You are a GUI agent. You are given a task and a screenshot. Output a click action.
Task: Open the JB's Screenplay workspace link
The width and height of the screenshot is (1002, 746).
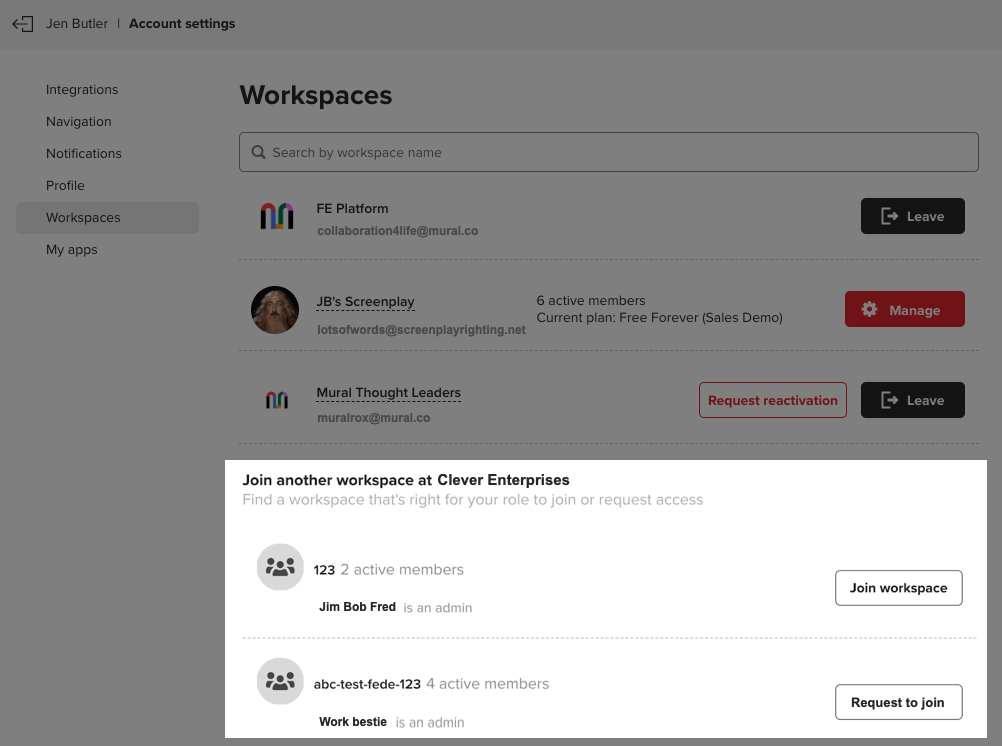(x=365, y=301)
